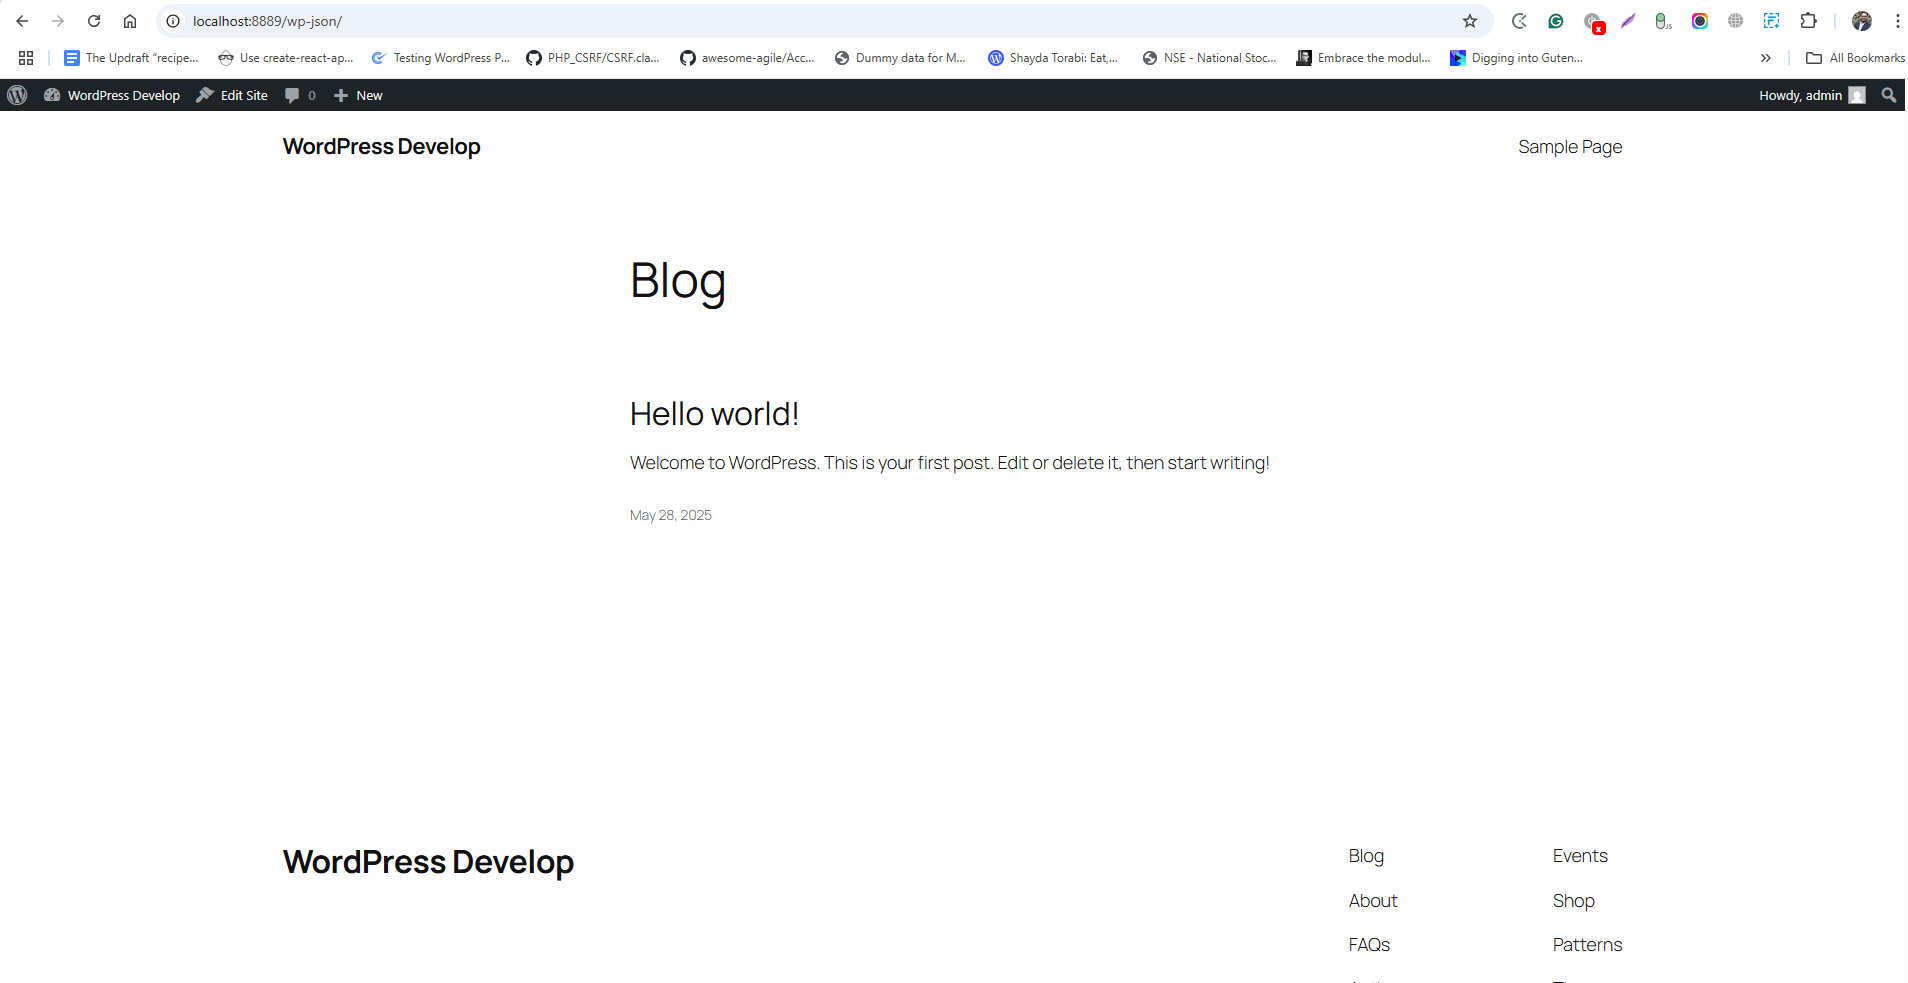Open 'Dummy data for M...' bookmark
Viewport: 1908px width, 983px height.
point(900,58)
